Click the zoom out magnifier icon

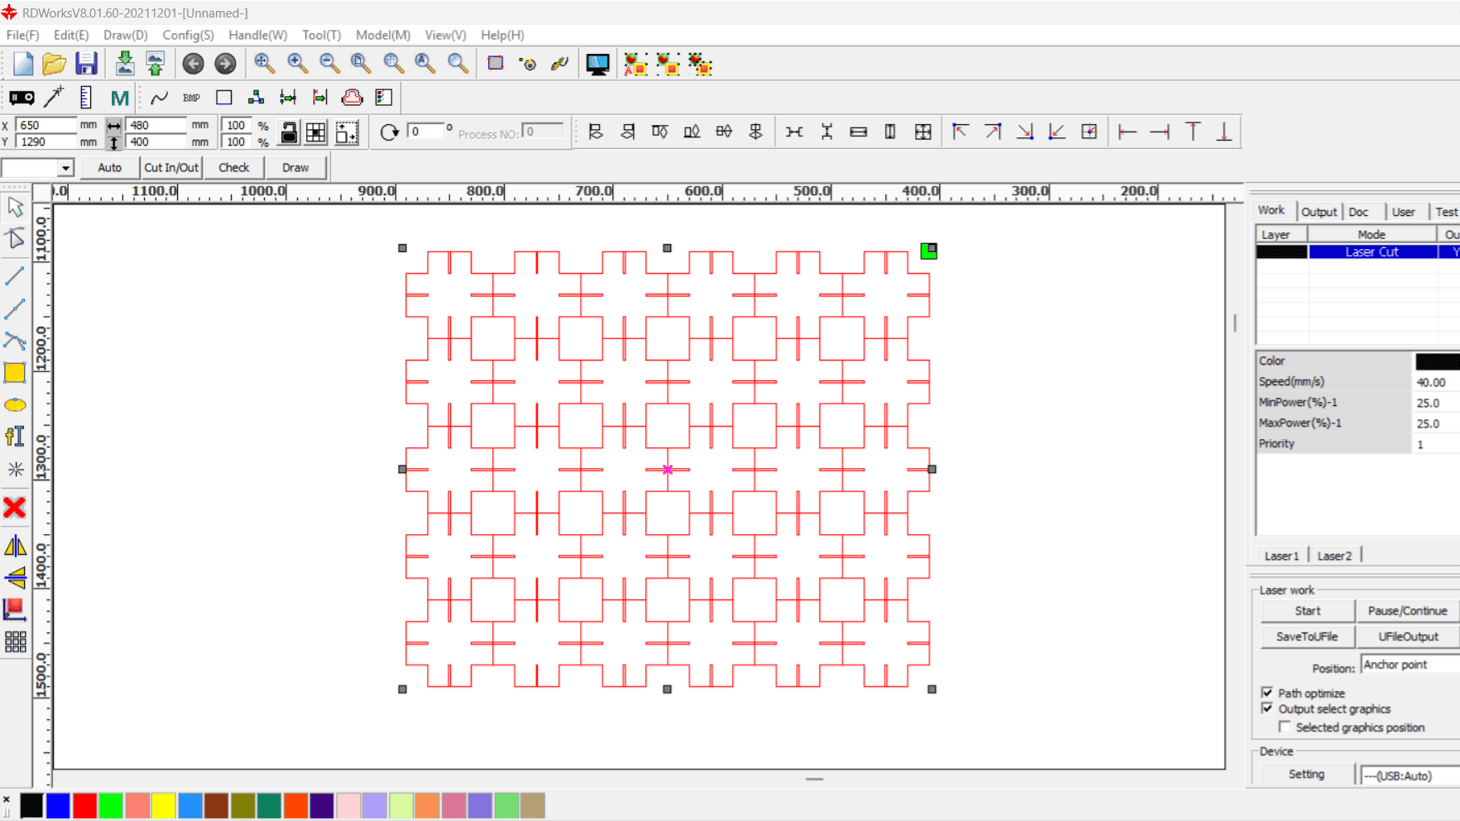[329, 64]
